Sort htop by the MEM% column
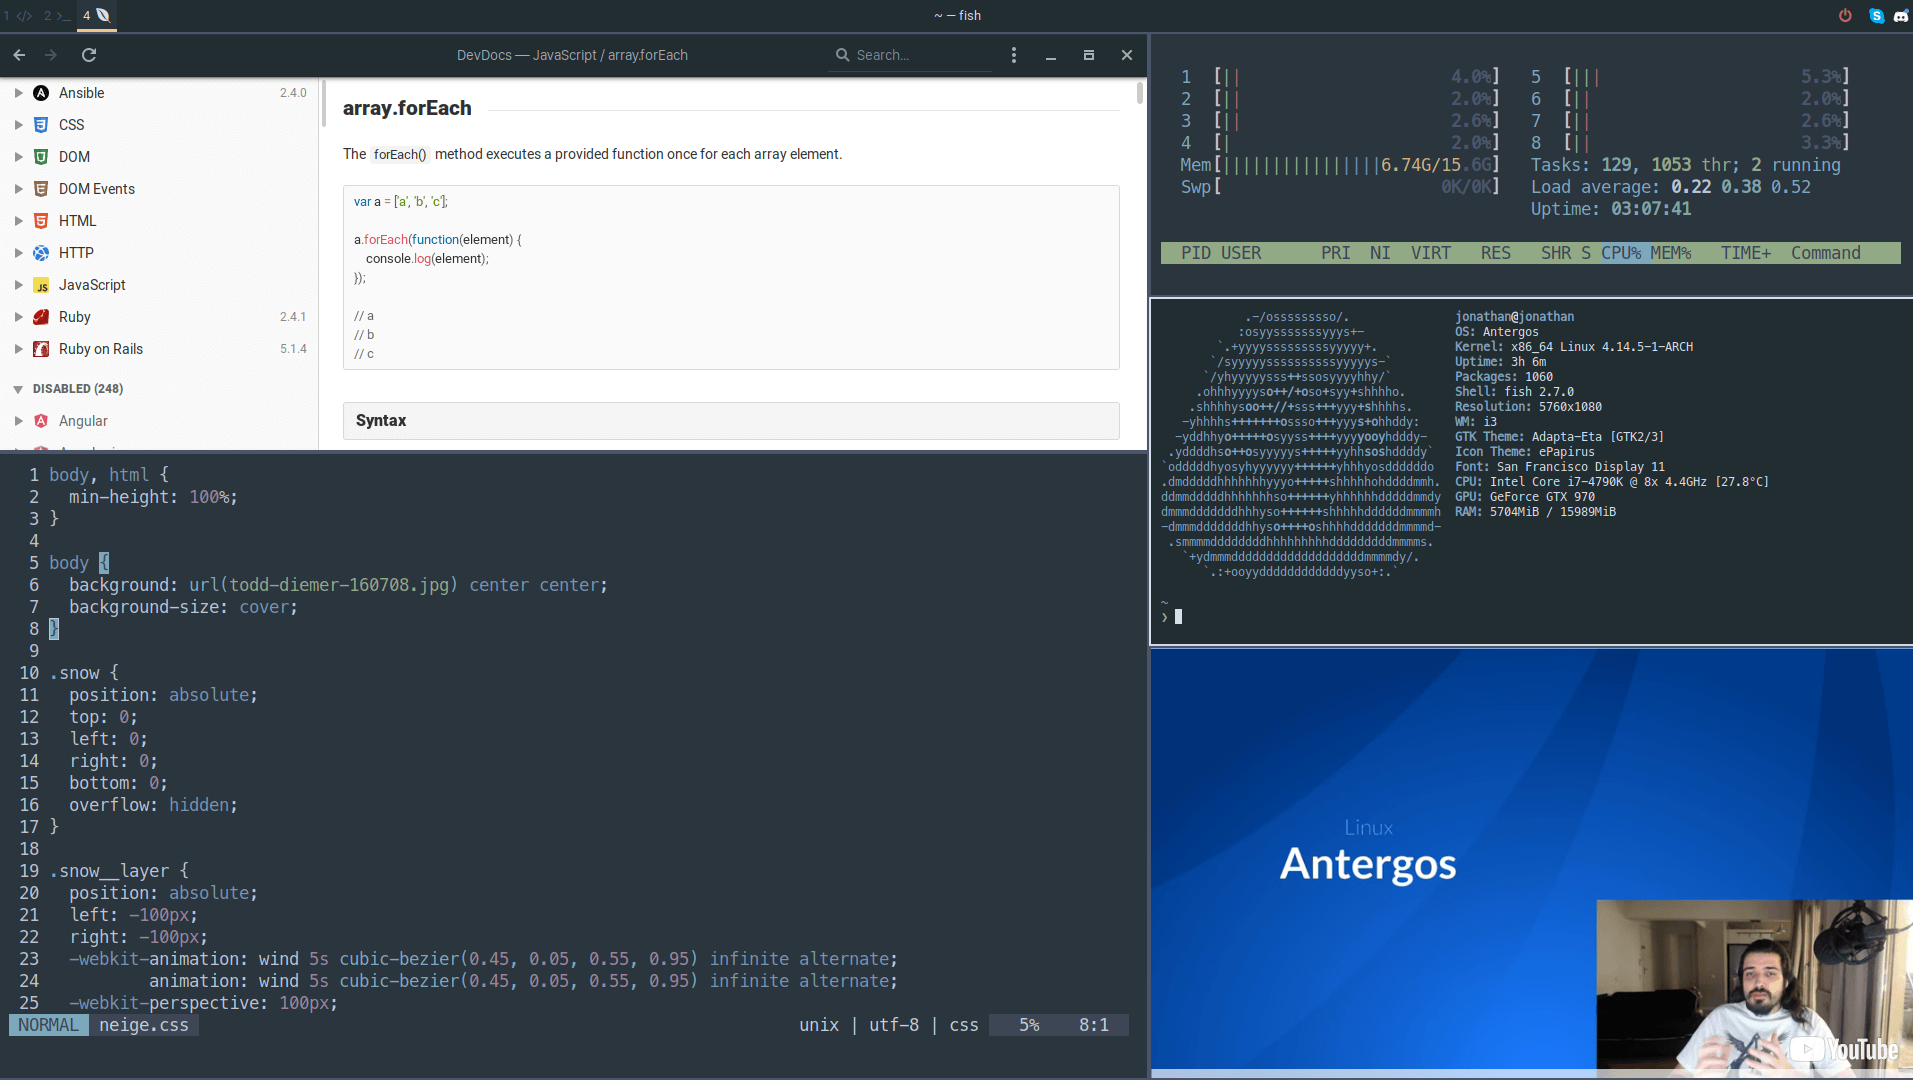Viewport: 1913px width, 1080px height. pos(1671,253)
